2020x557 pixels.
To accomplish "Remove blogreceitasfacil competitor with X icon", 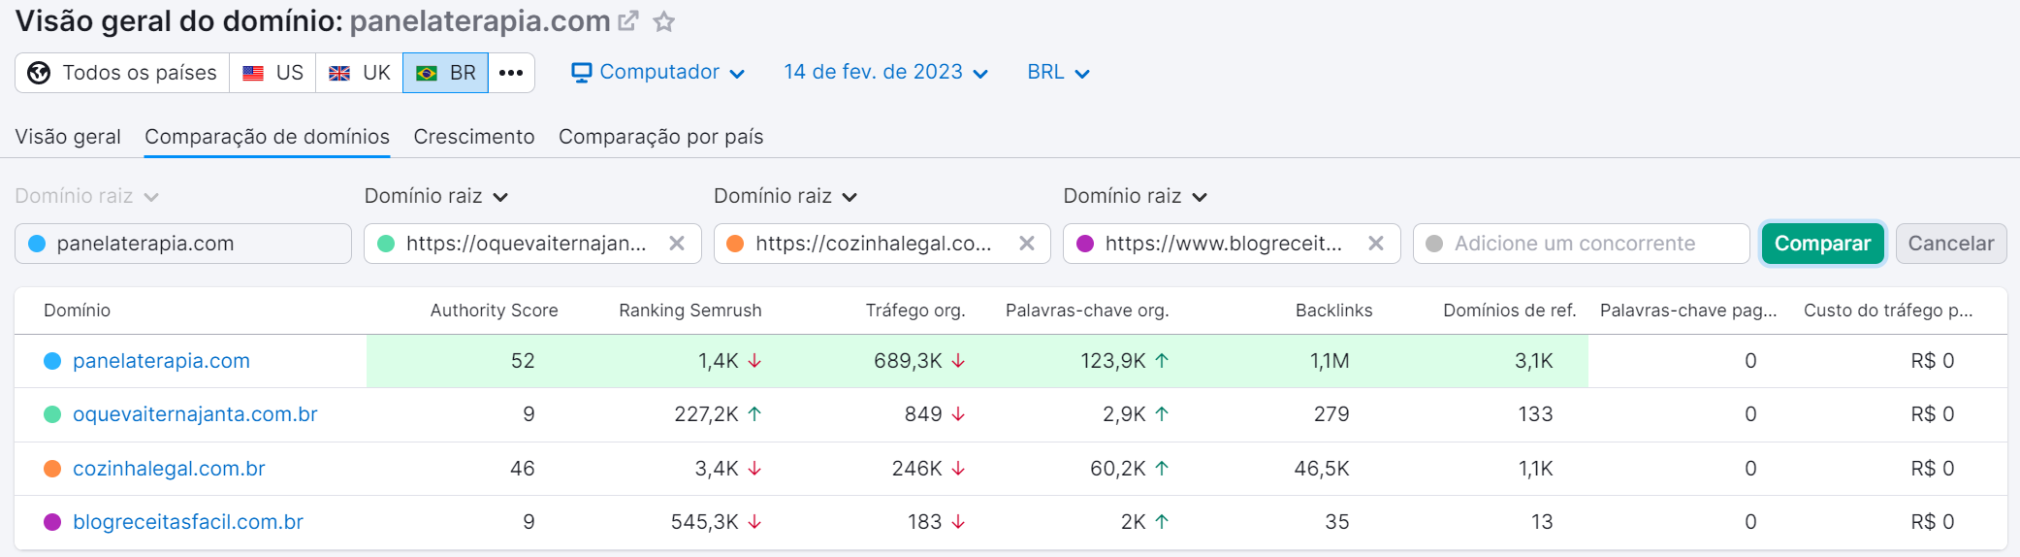I will point(1376,244).
